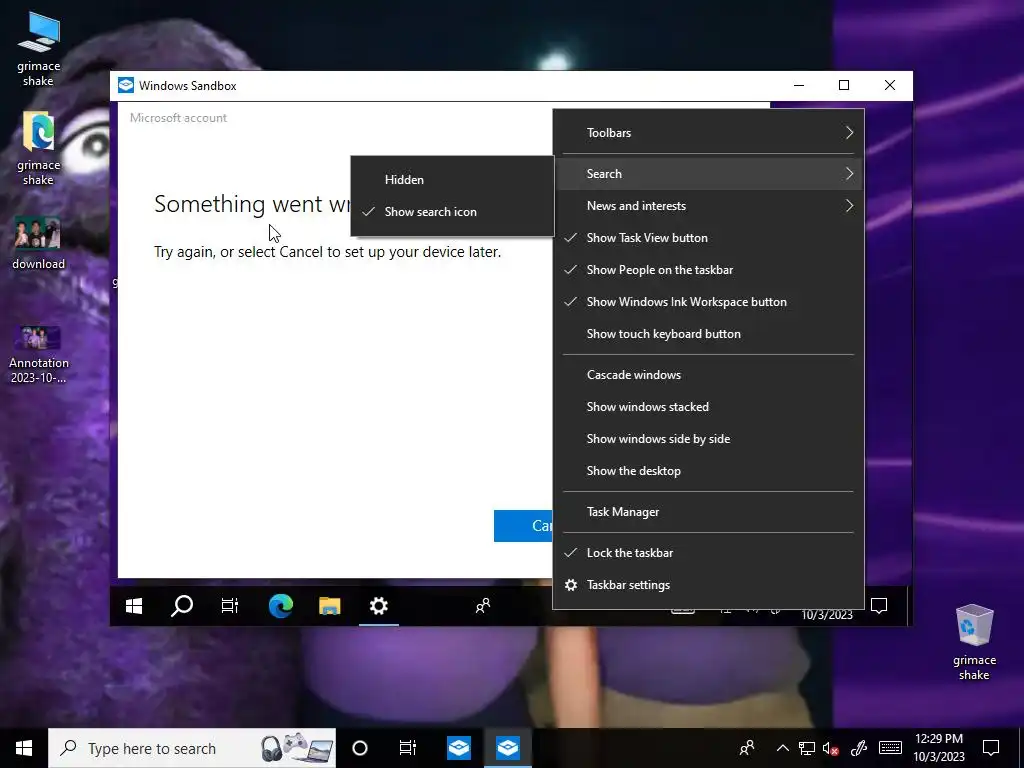Open host network status icon
The image size is (1024, 768).
point(807,748)
